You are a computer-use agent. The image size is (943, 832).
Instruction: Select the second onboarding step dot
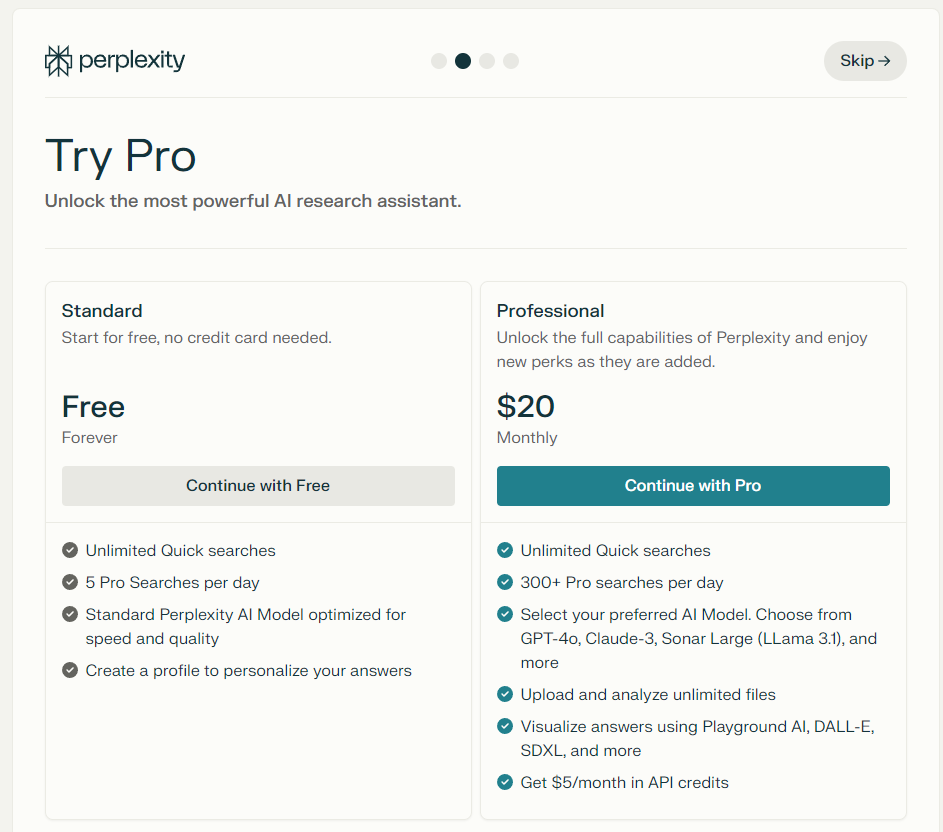coord(463,61)
